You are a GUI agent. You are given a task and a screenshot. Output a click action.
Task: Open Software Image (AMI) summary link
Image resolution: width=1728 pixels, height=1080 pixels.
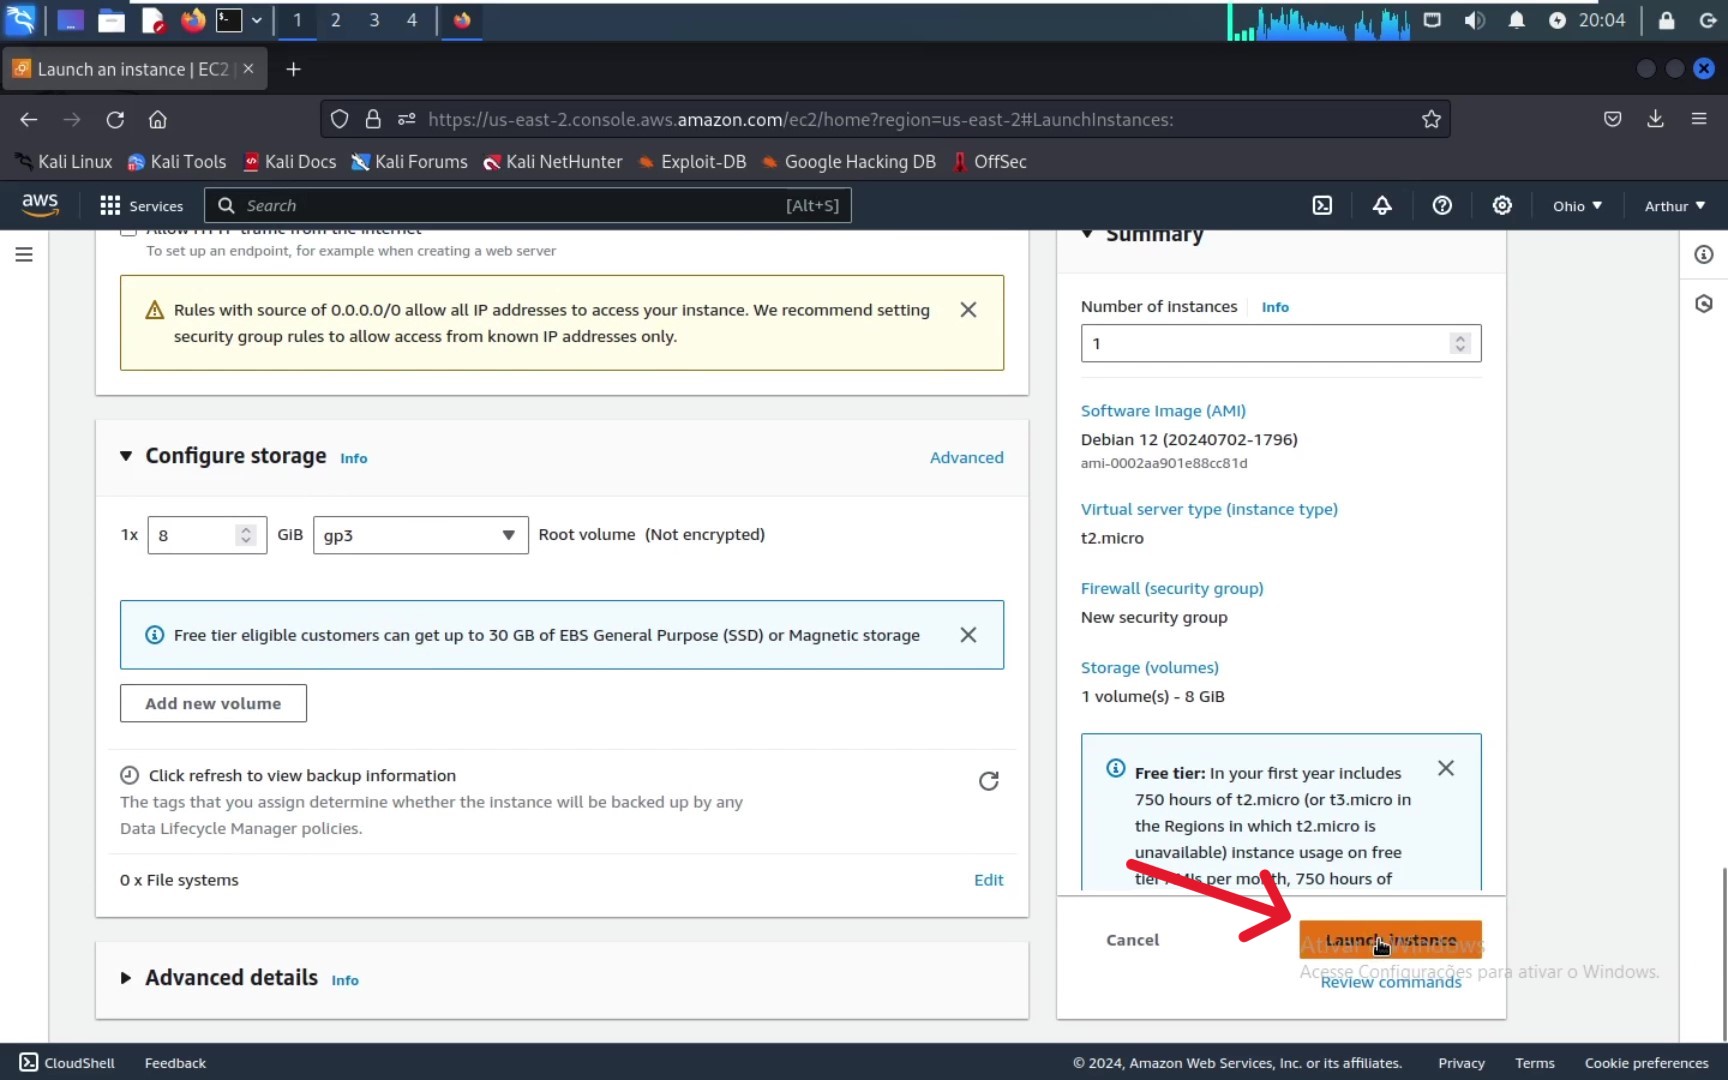[1163, 411]
